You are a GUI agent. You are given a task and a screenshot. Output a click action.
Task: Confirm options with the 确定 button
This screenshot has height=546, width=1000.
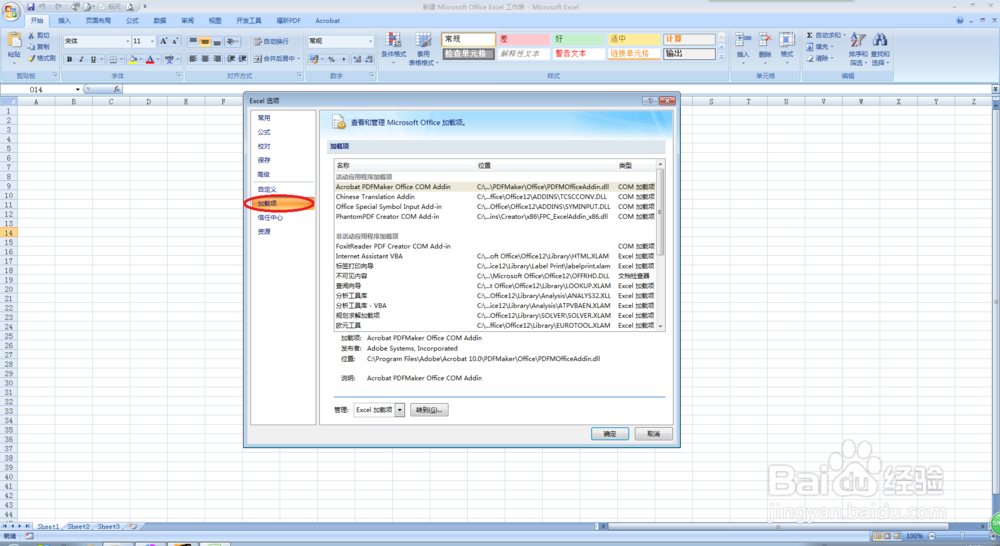pos(610,434)
